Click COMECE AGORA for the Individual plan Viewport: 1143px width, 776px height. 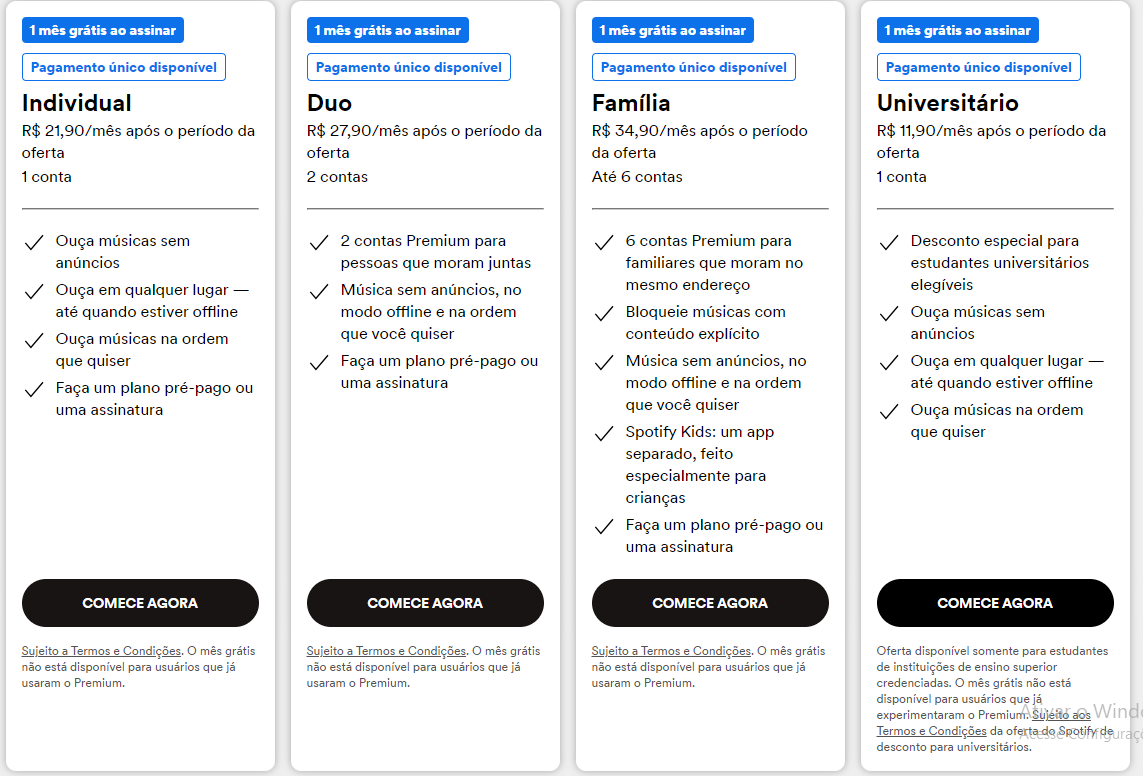(140, 603)
